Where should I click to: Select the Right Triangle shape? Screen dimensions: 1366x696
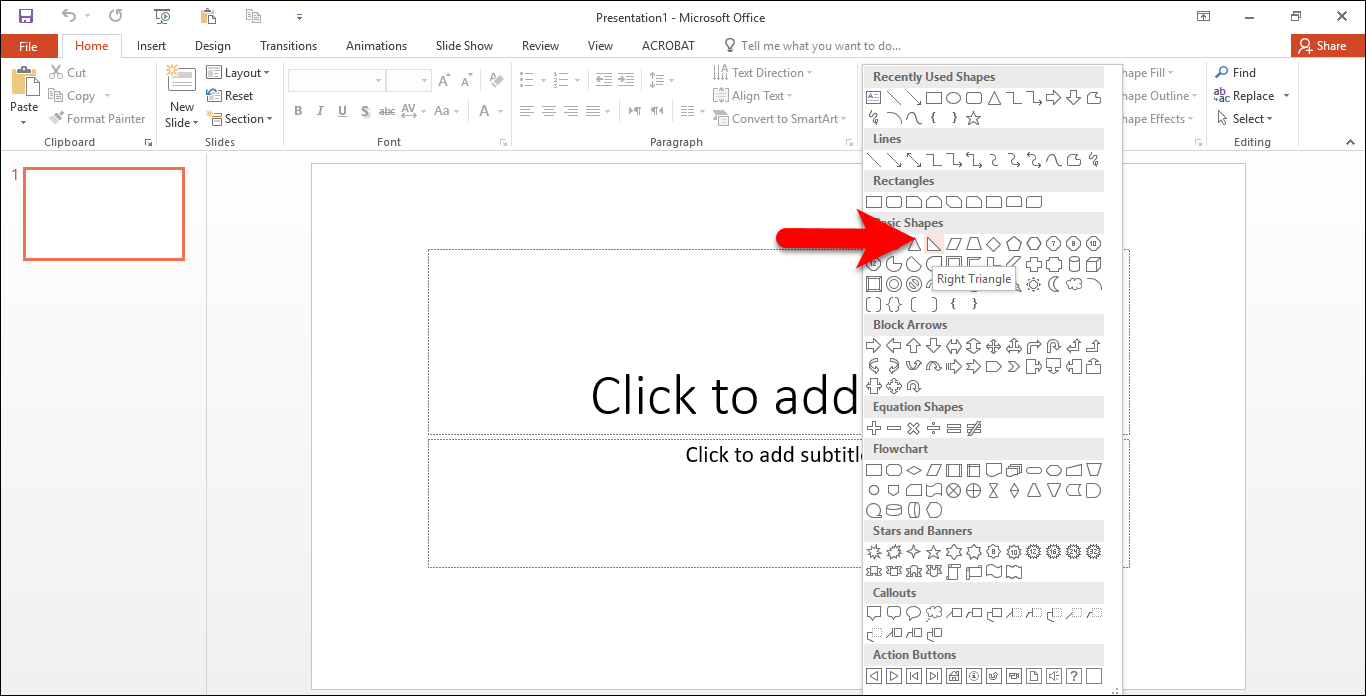pyautogui.click(x=934, y=244)
